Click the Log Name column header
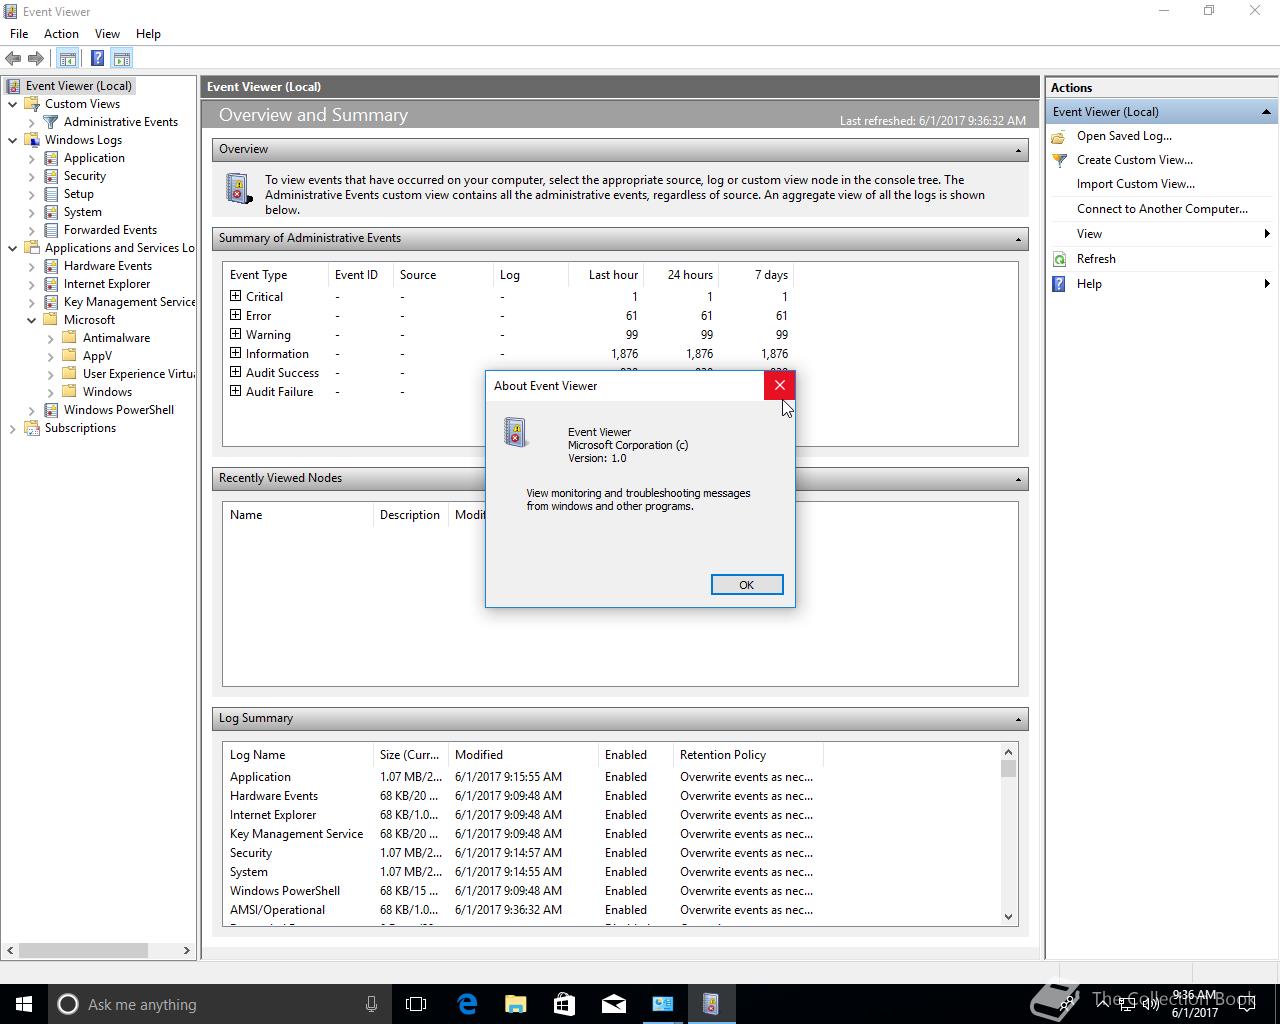1280x1024 pixels. (300, 755)
